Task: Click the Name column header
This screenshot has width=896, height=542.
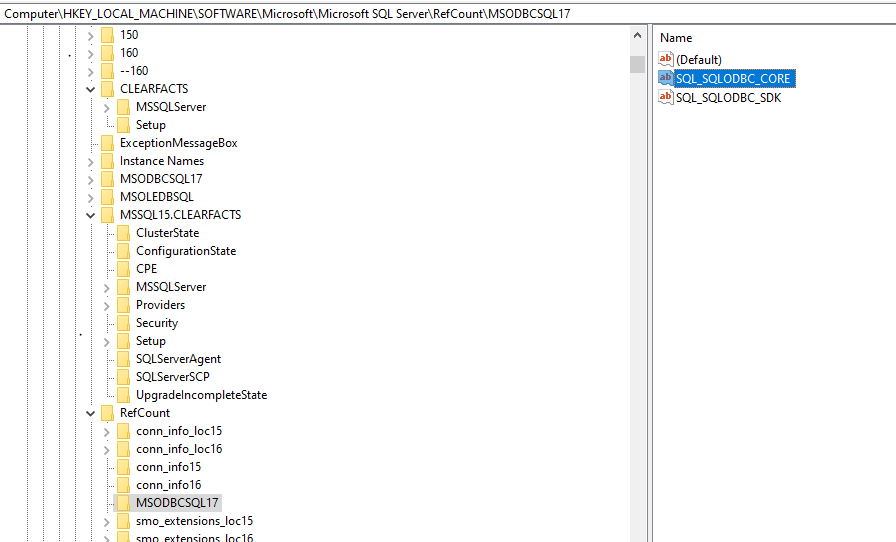Action: 676,38
